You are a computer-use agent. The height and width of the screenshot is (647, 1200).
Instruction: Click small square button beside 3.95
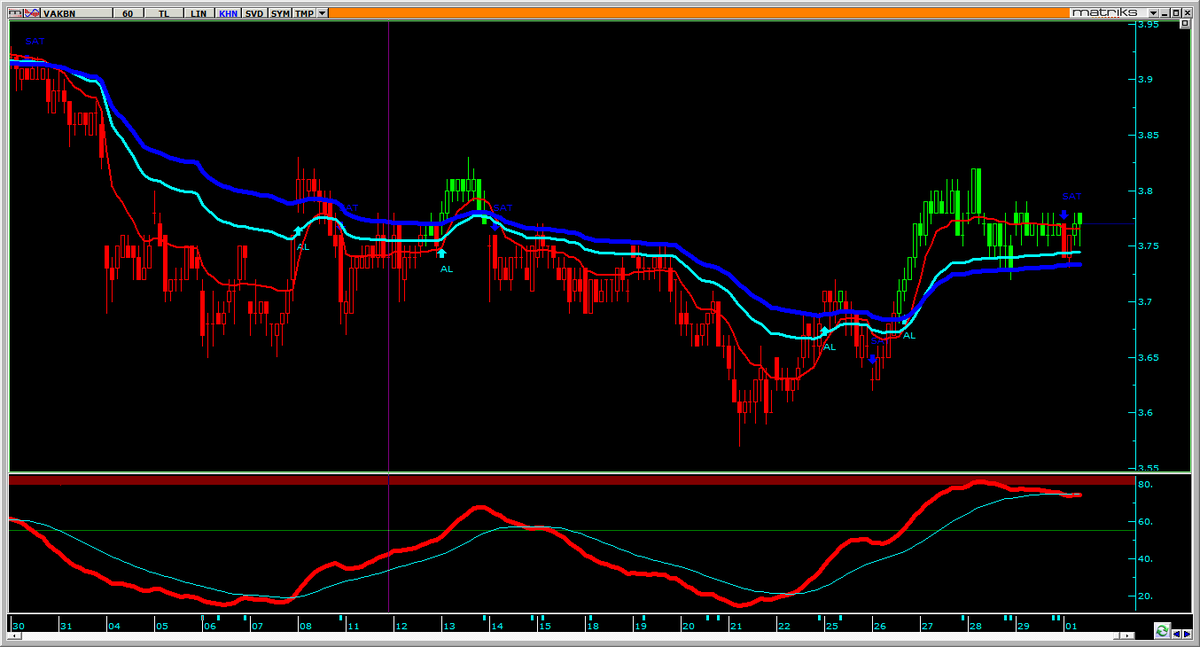(x=1185, y=23)
